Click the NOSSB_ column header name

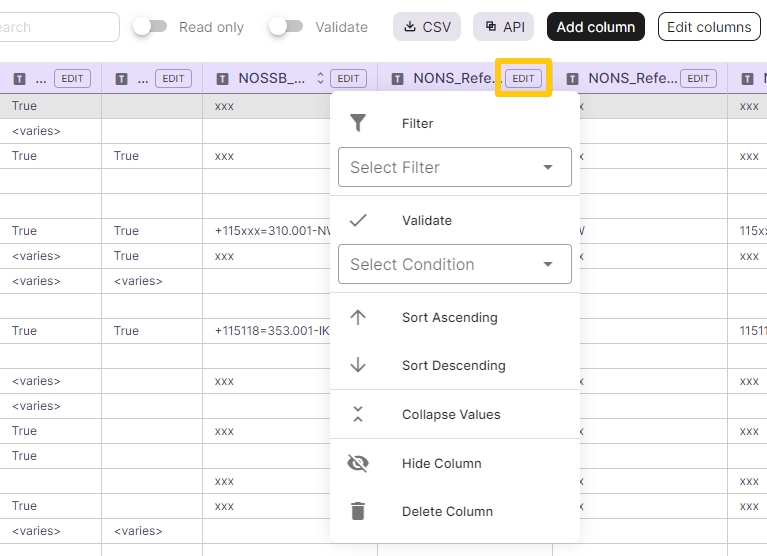pyautogui.click(x=271, y=78)
